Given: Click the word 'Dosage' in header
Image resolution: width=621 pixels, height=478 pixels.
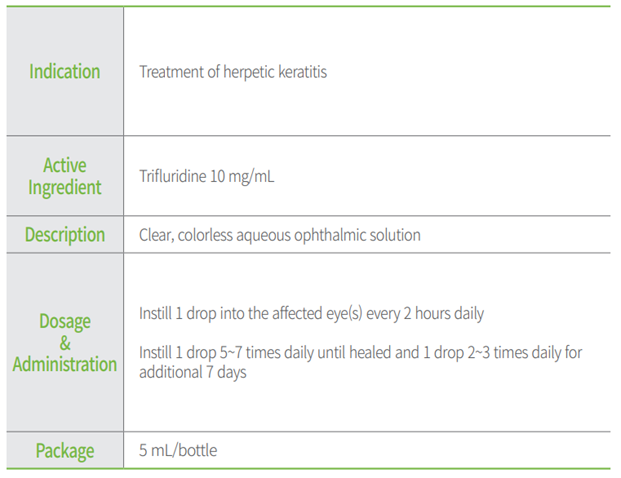Looking at the screenshot, I should point(65,322).
